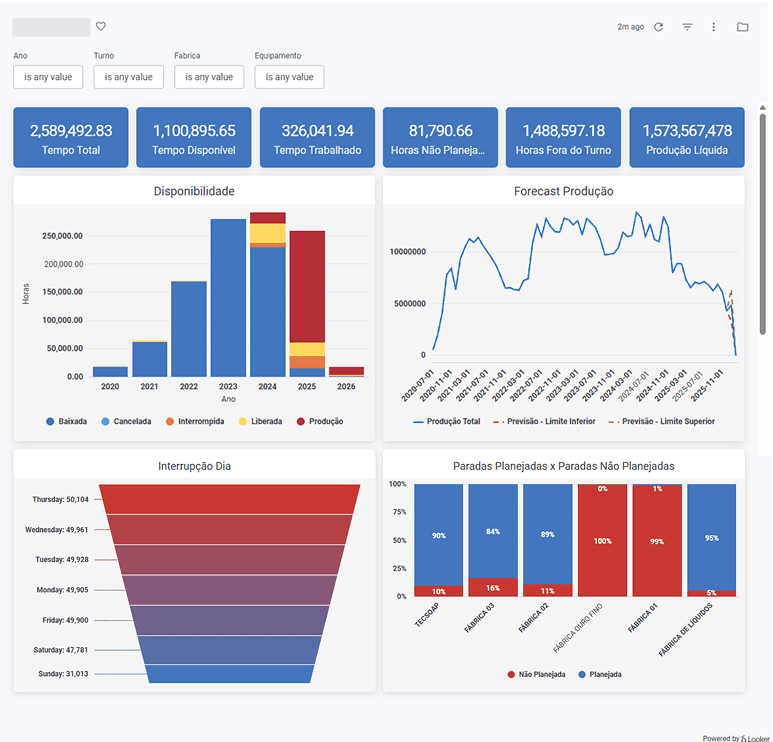Toggle the Interrompida legend series

(x=195, y=422)
